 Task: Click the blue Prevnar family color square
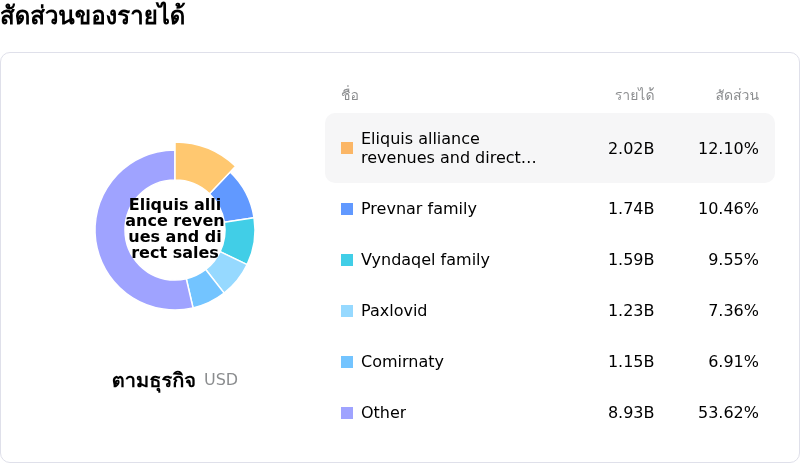click(347, 209)
